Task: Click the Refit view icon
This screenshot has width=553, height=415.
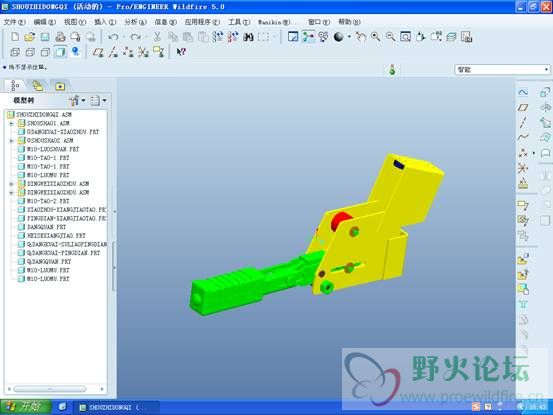Action: 405,37
